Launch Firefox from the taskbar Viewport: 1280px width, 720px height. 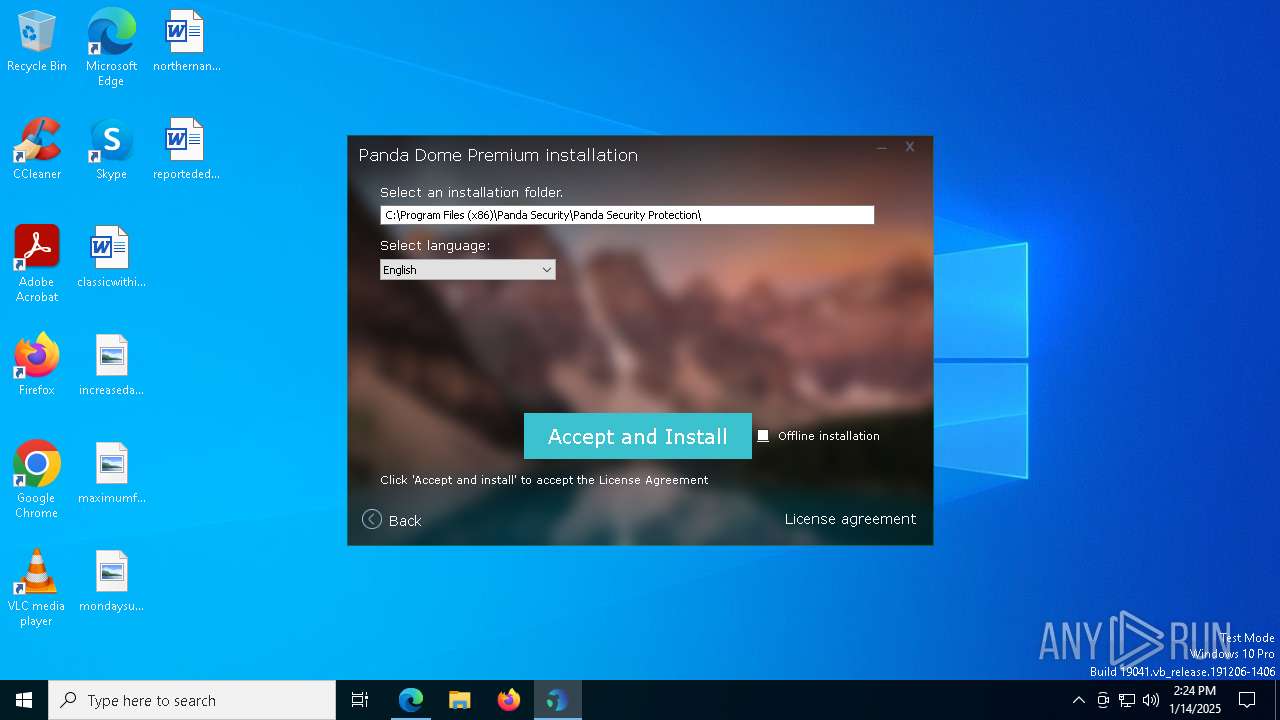pos(508,700)
